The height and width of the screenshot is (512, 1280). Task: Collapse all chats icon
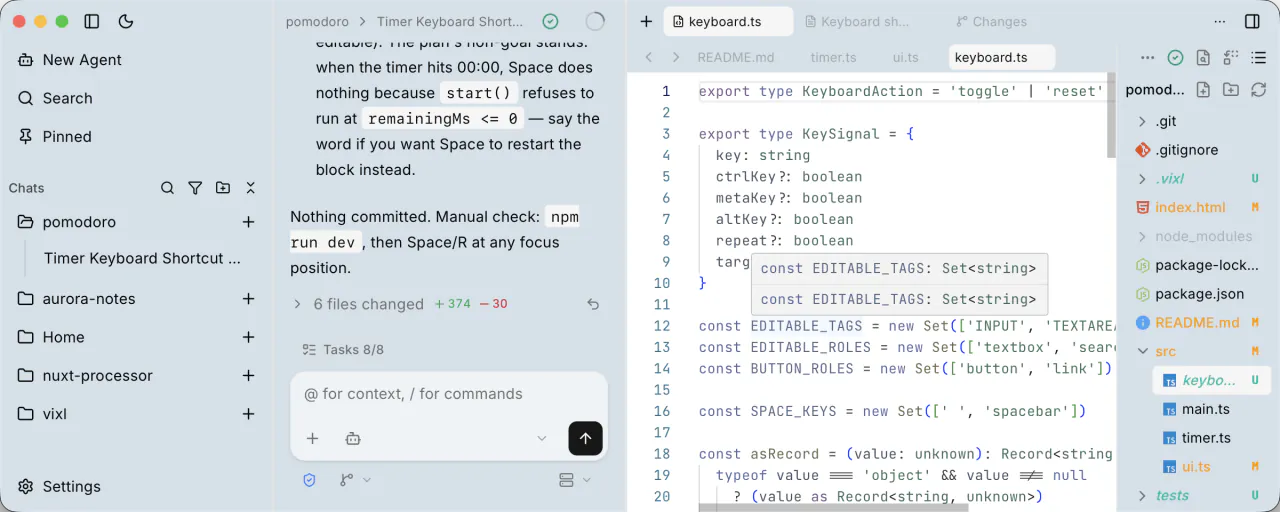(250, 188)
